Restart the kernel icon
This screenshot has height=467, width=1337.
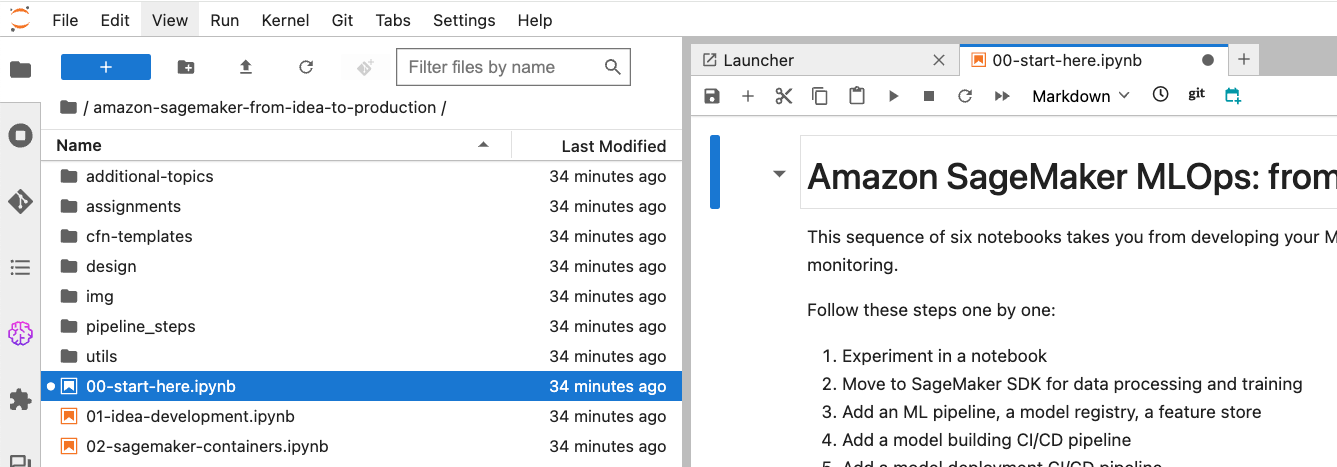[x=965, y=96]
